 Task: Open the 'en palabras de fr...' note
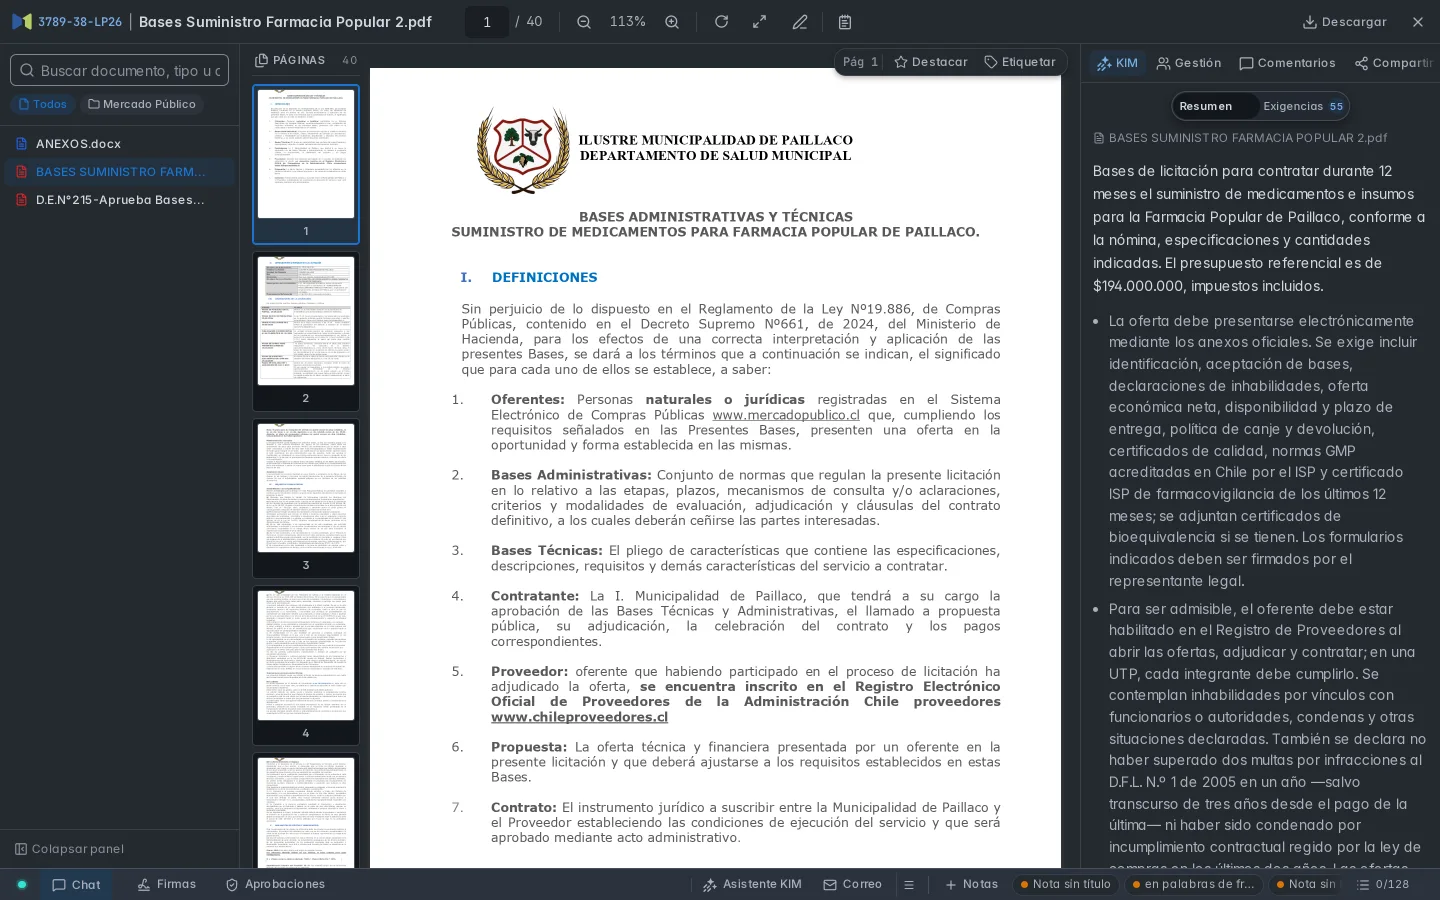tap(1194, 885)
